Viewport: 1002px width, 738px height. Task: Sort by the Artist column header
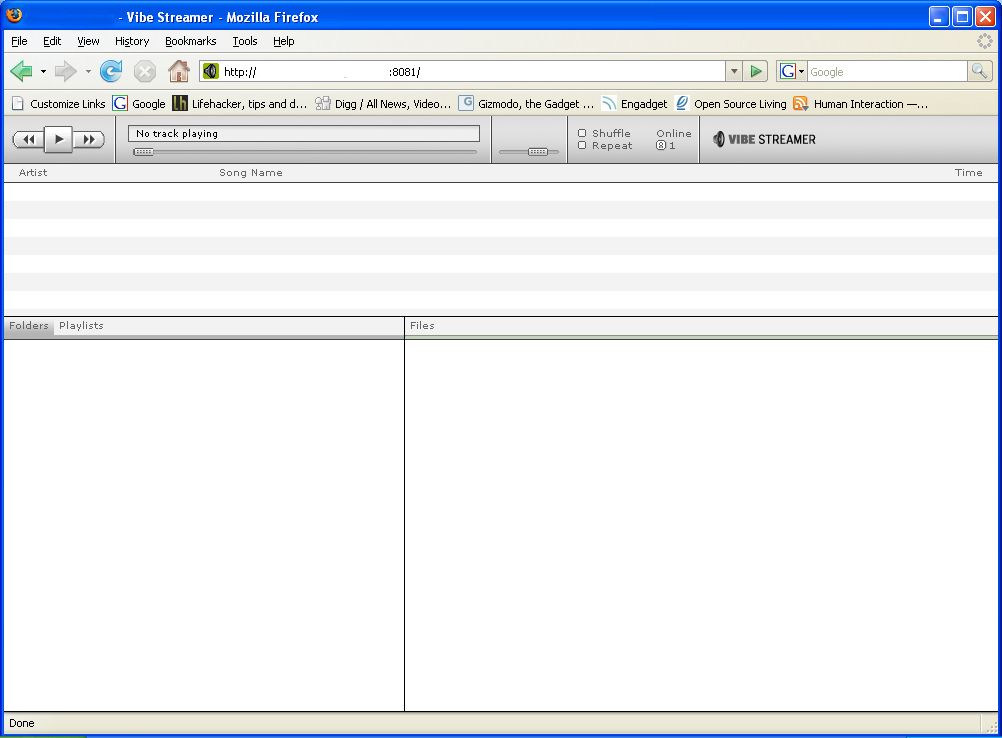33,173
